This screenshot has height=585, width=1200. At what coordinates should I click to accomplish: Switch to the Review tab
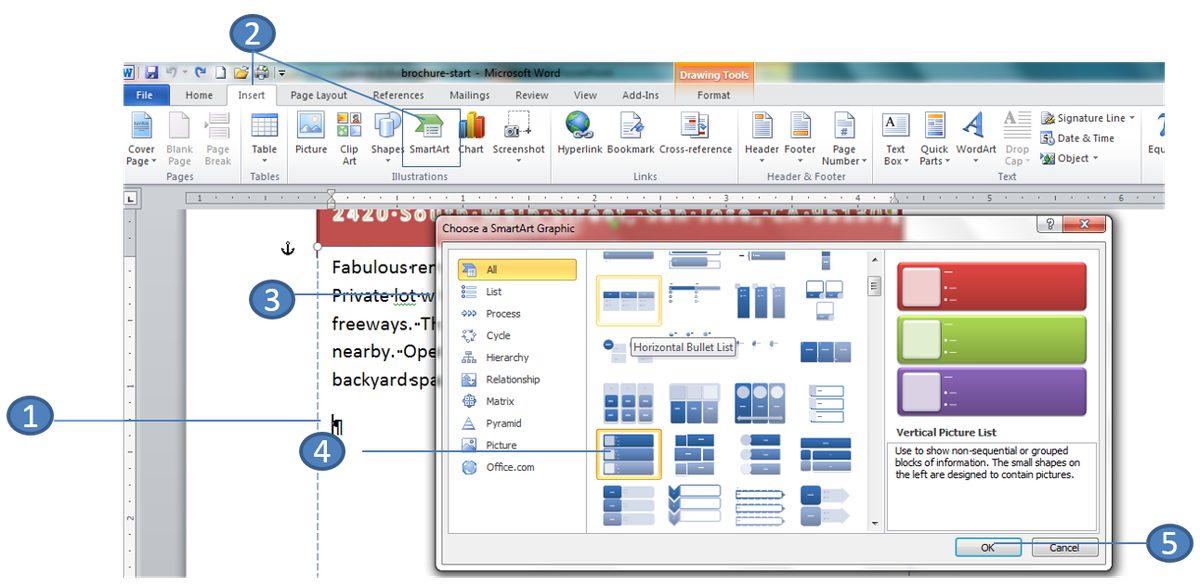tap(531, 96)
